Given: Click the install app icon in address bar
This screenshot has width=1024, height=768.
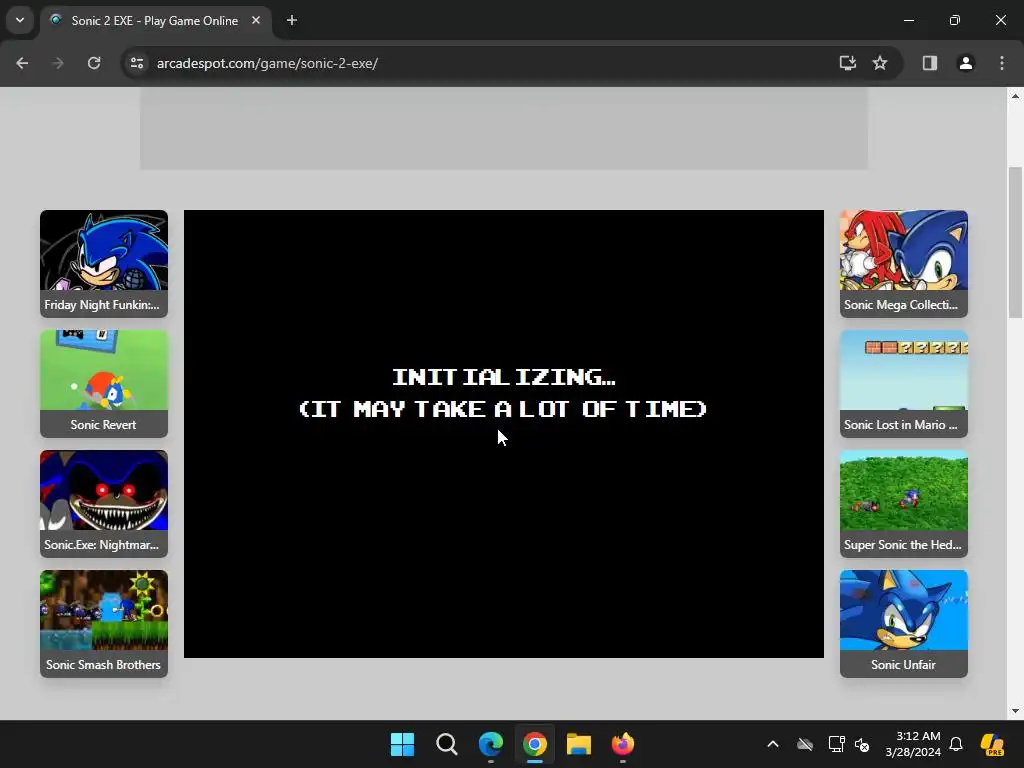Looking at the screenshot, I should coord(847,63).
